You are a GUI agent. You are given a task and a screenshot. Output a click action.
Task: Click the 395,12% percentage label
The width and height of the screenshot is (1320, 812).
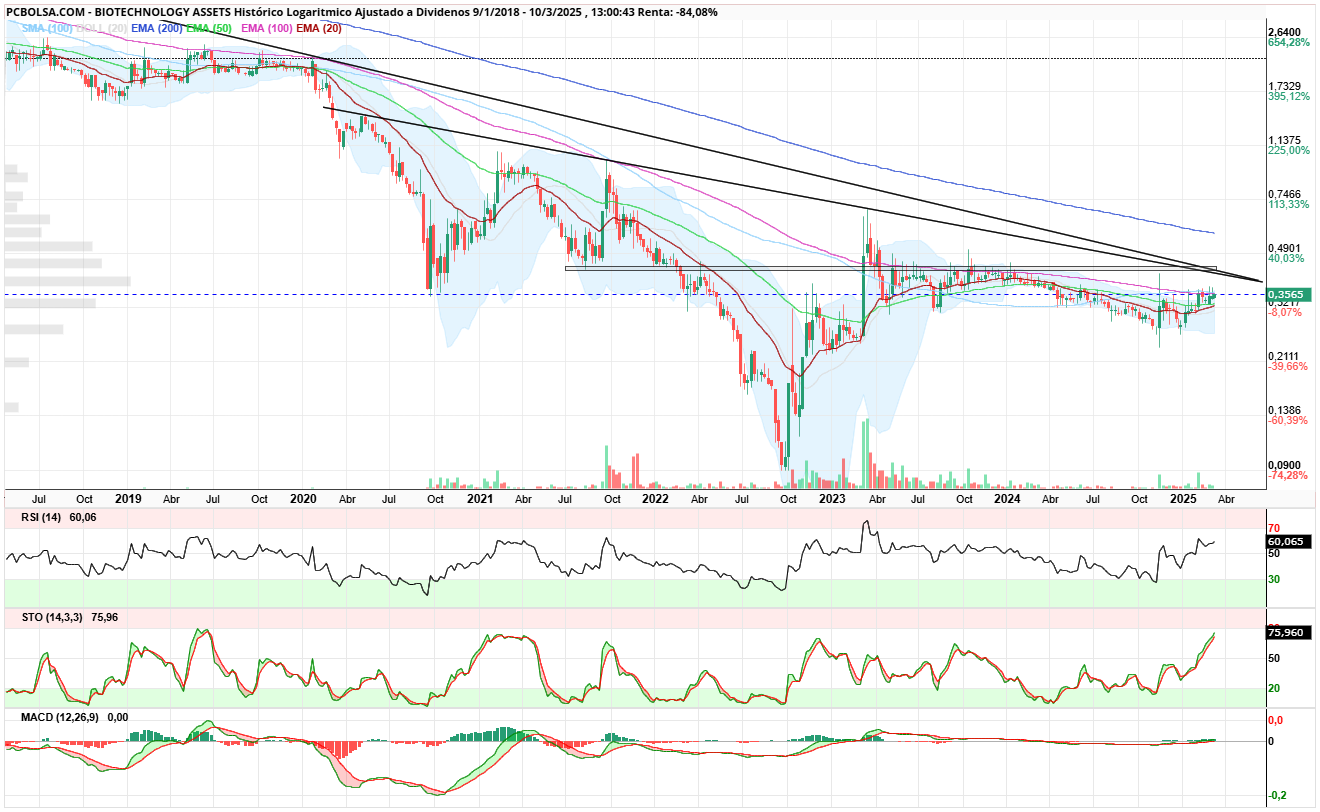click(x=1288, y=97)
